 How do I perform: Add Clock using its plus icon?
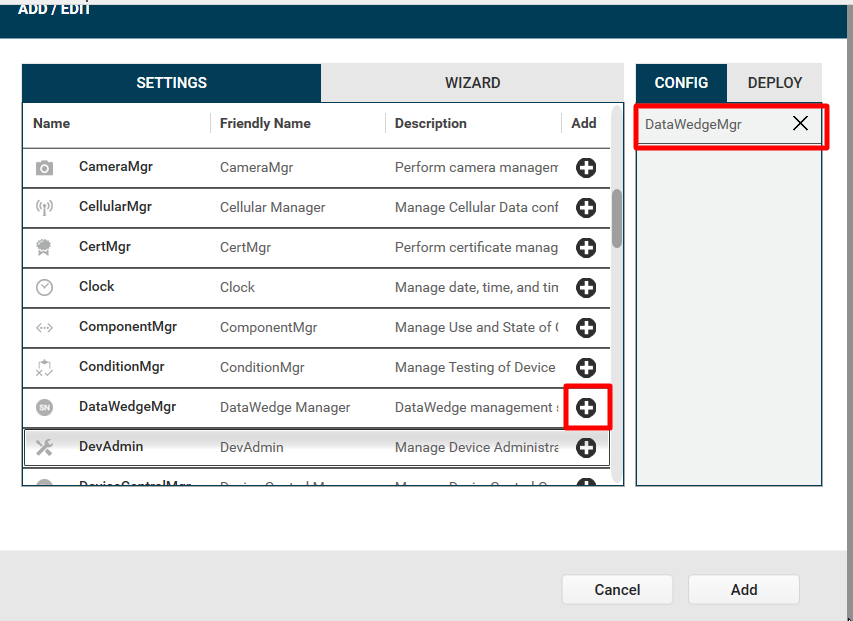586,288
